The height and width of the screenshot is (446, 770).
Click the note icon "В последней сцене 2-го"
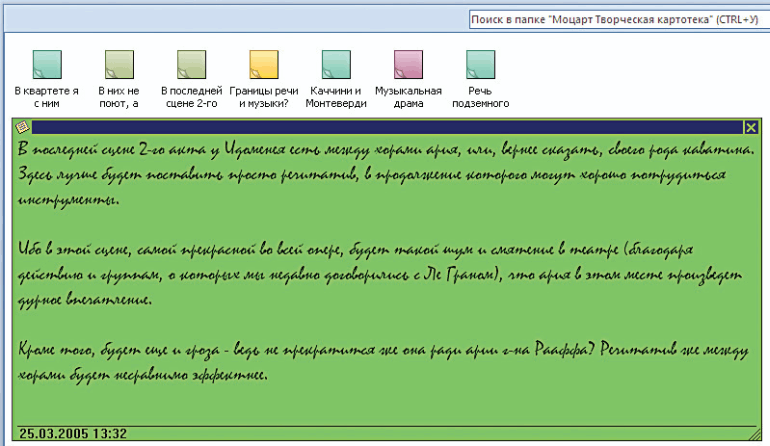pyautogui.click(x=192, y=64)
